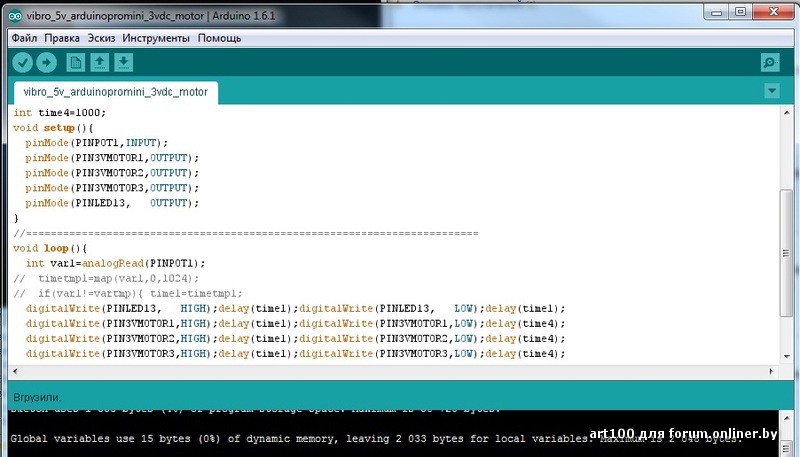The width and height of the screenshot is (800, 457).
Task: Open the Помощь menu
Action: tap(219, 38)
